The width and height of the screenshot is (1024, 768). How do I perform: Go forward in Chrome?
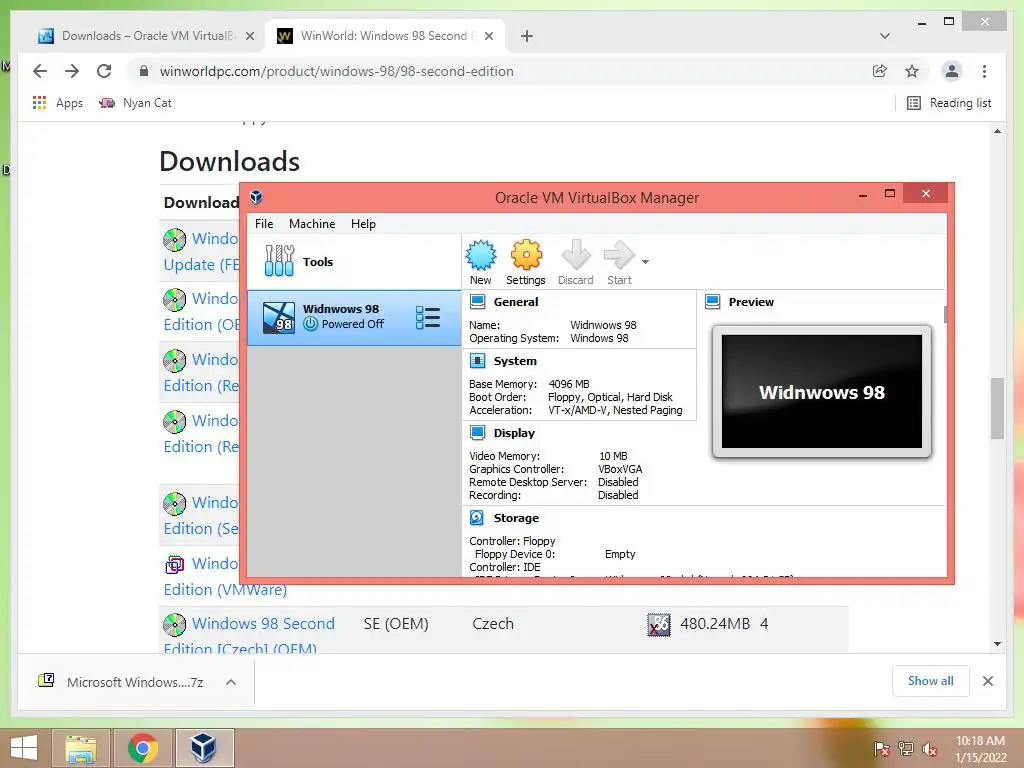pyautogui.click(x=72, y=71)
